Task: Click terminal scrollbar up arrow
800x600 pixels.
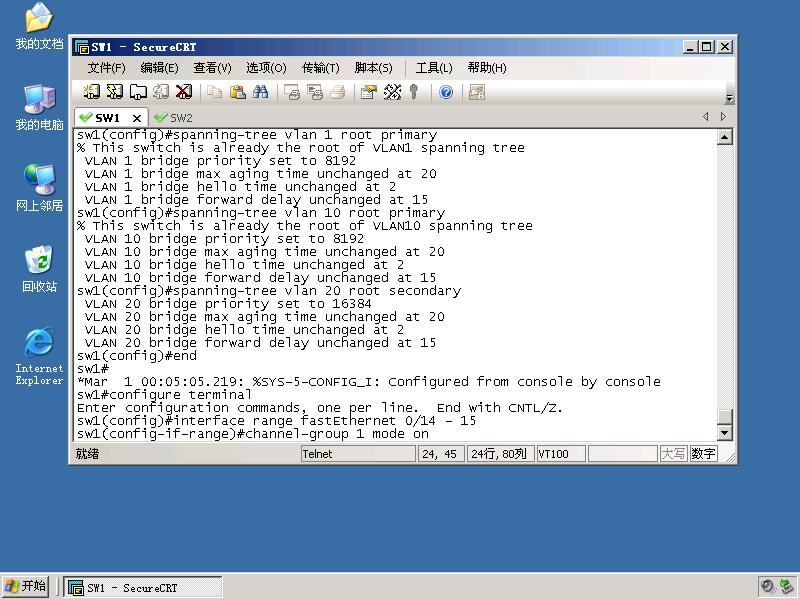Action: click(725, 137)
